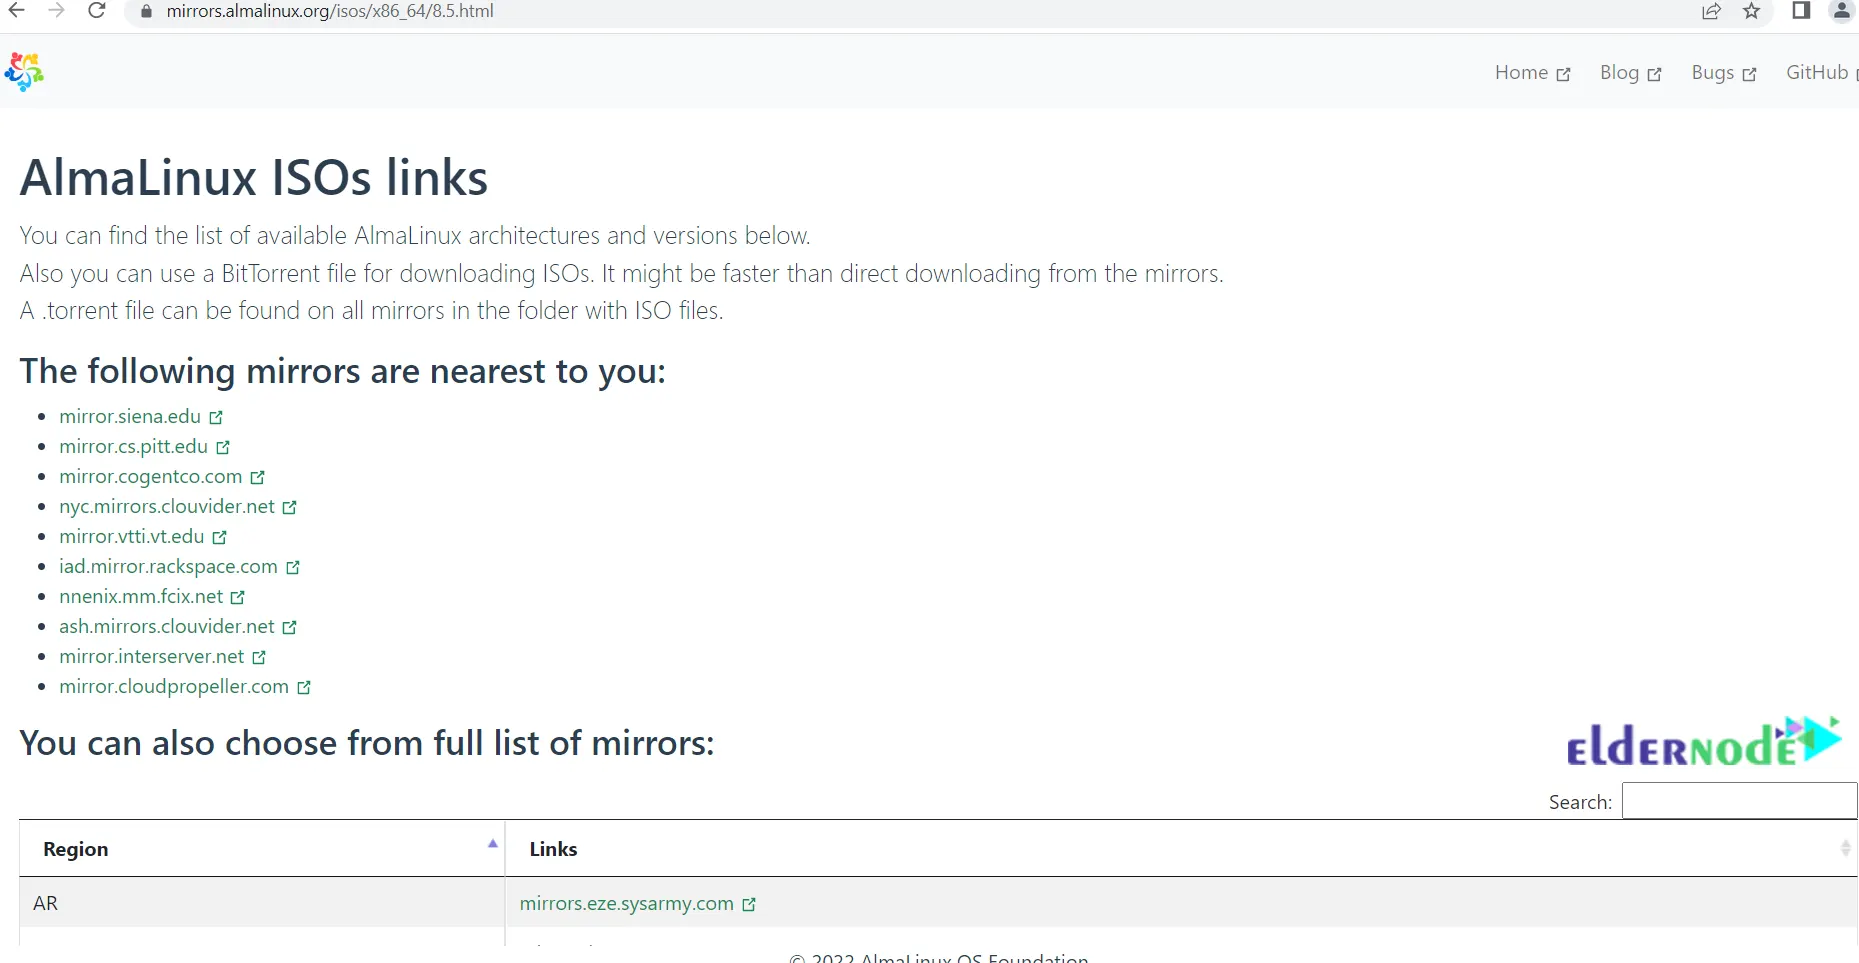Click the padlock site info icon
This screenshot has width=1859, height=963.
point(146,12)
